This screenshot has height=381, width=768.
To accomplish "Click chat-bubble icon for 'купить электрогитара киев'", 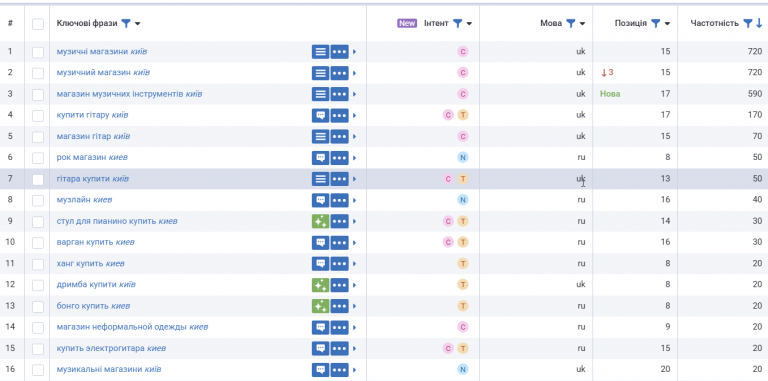I will click(320, 348).
